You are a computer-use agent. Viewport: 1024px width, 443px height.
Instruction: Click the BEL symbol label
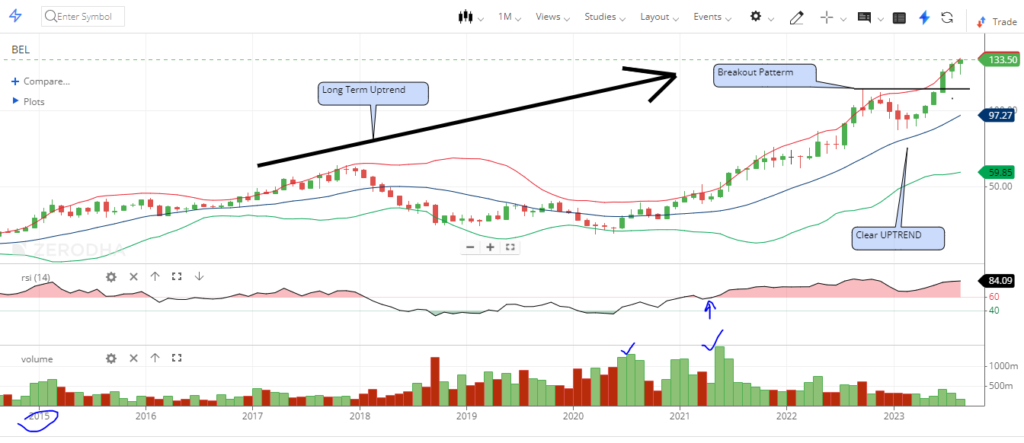[20, 49]
